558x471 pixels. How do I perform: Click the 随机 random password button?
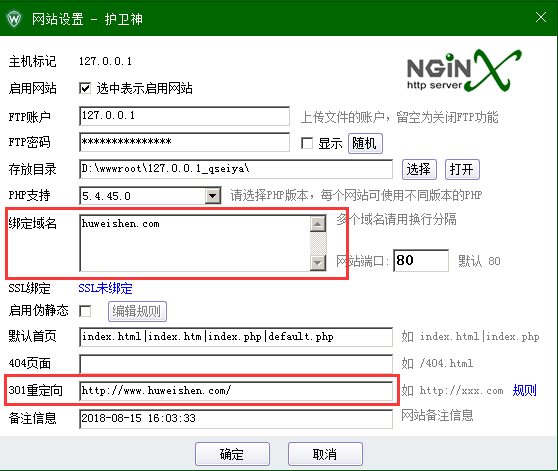click(x=365, y=143)
